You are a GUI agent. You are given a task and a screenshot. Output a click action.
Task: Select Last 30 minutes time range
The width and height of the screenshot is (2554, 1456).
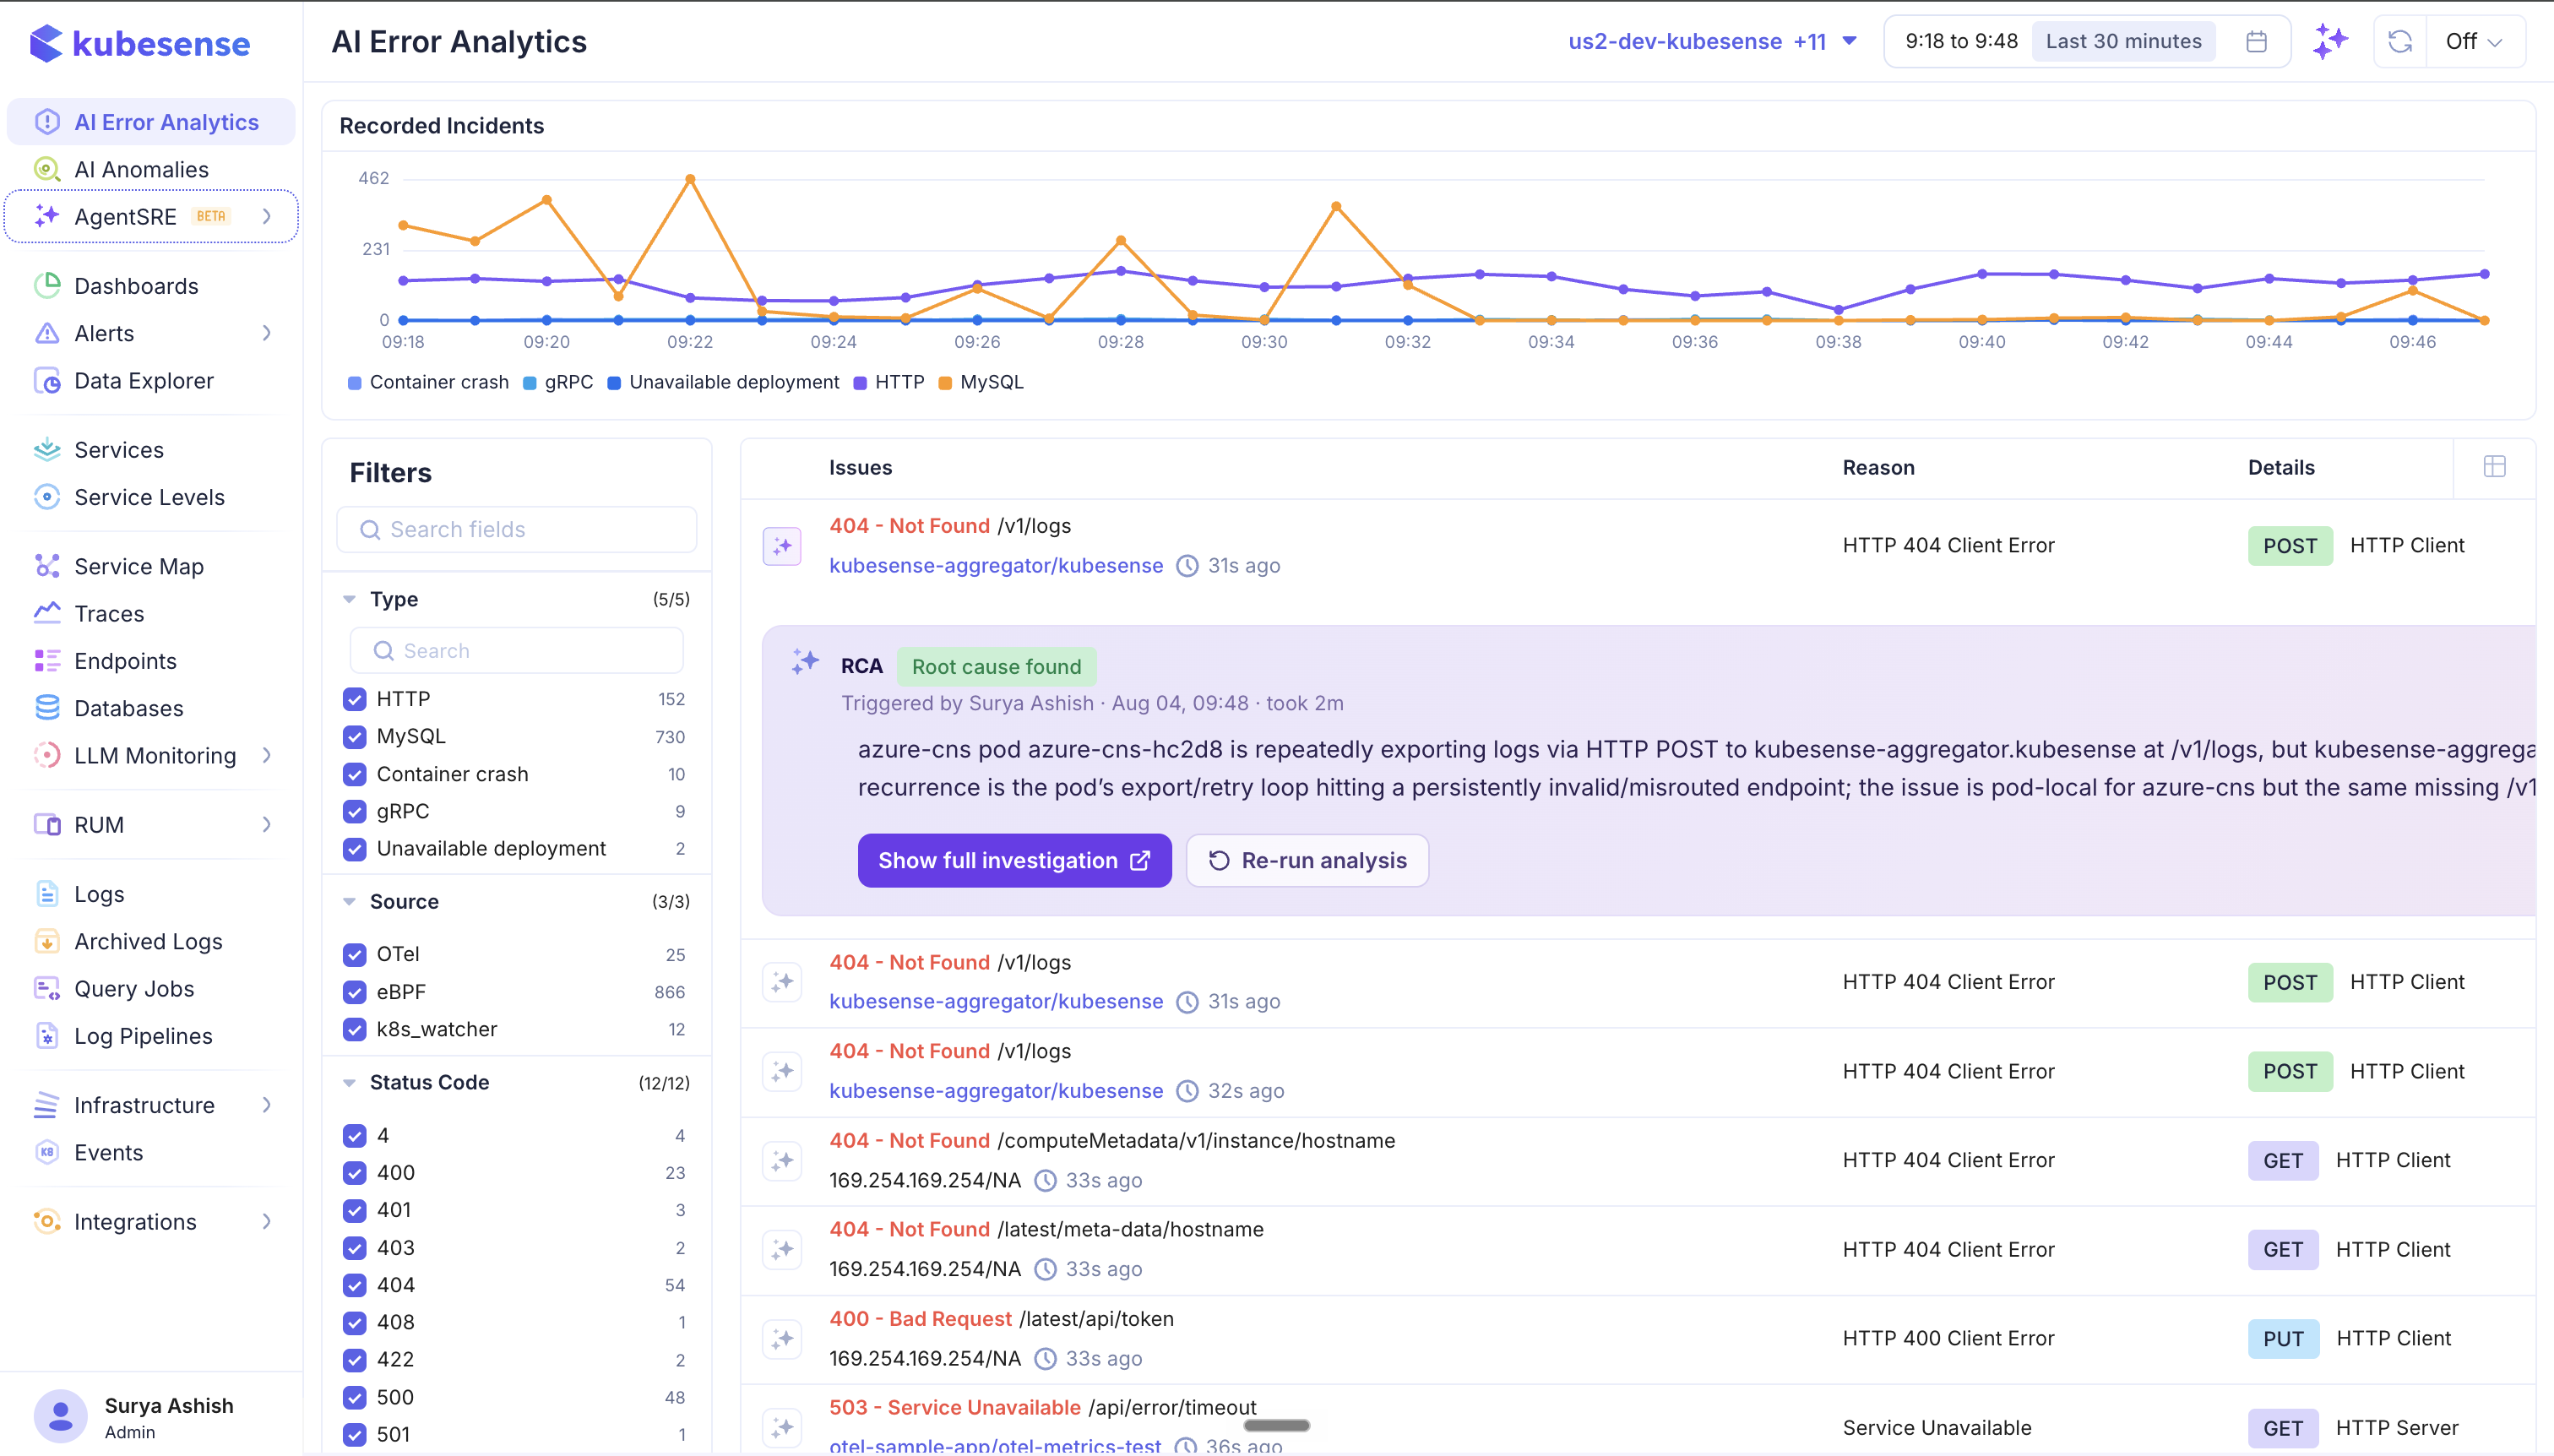pos(2123,41)
